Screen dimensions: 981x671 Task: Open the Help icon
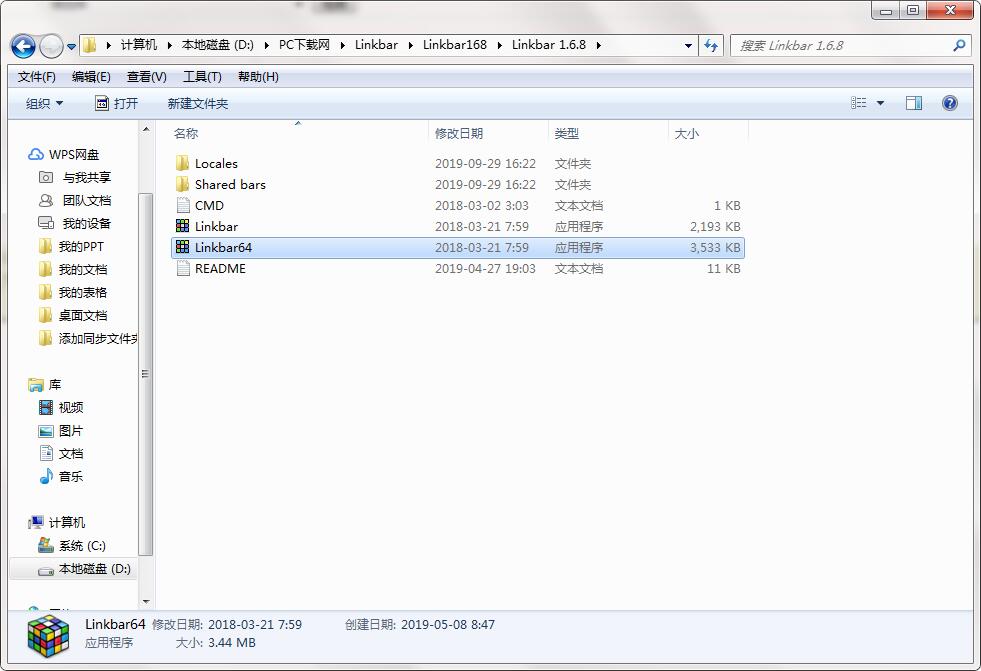pos(949,103)
